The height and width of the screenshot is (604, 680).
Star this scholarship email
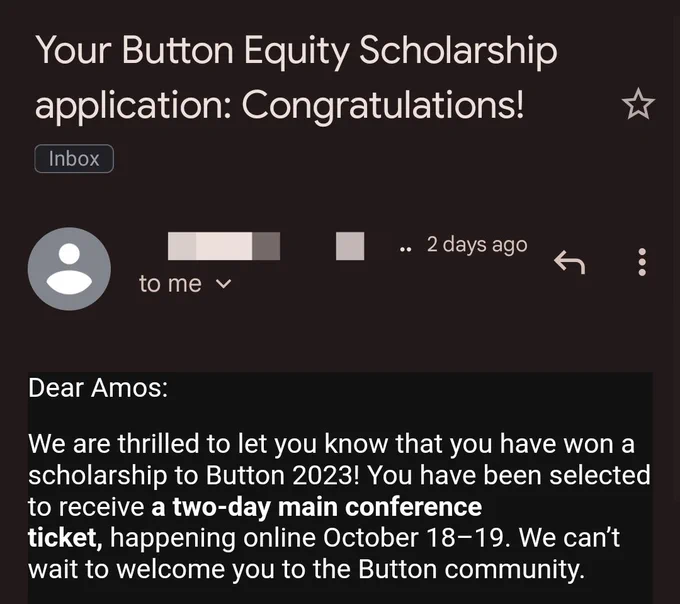coord(638,104)
